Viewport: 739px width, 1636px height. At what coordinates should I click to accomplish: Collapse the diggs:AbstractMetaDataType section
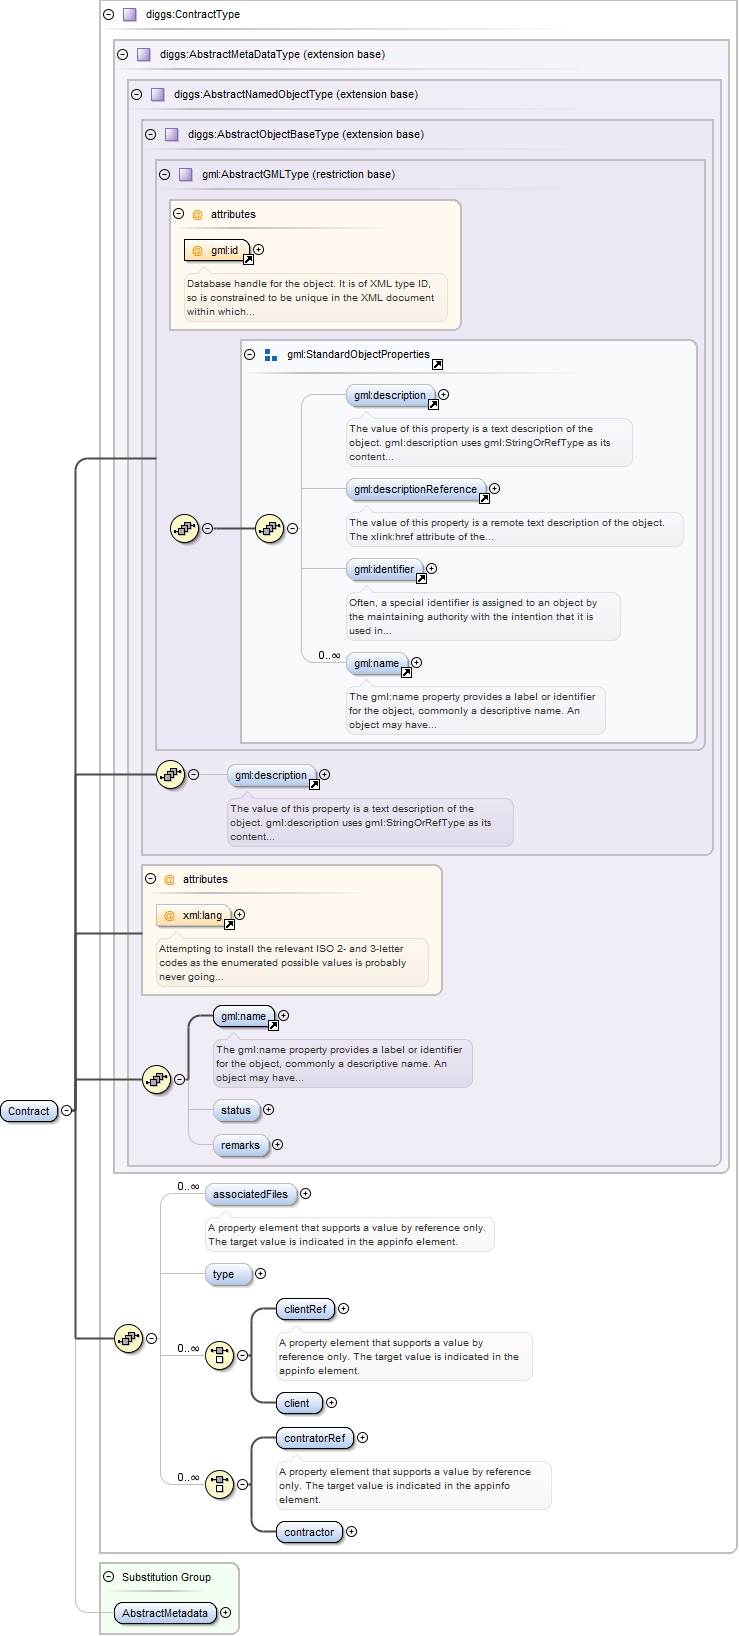tap(123, 55)
